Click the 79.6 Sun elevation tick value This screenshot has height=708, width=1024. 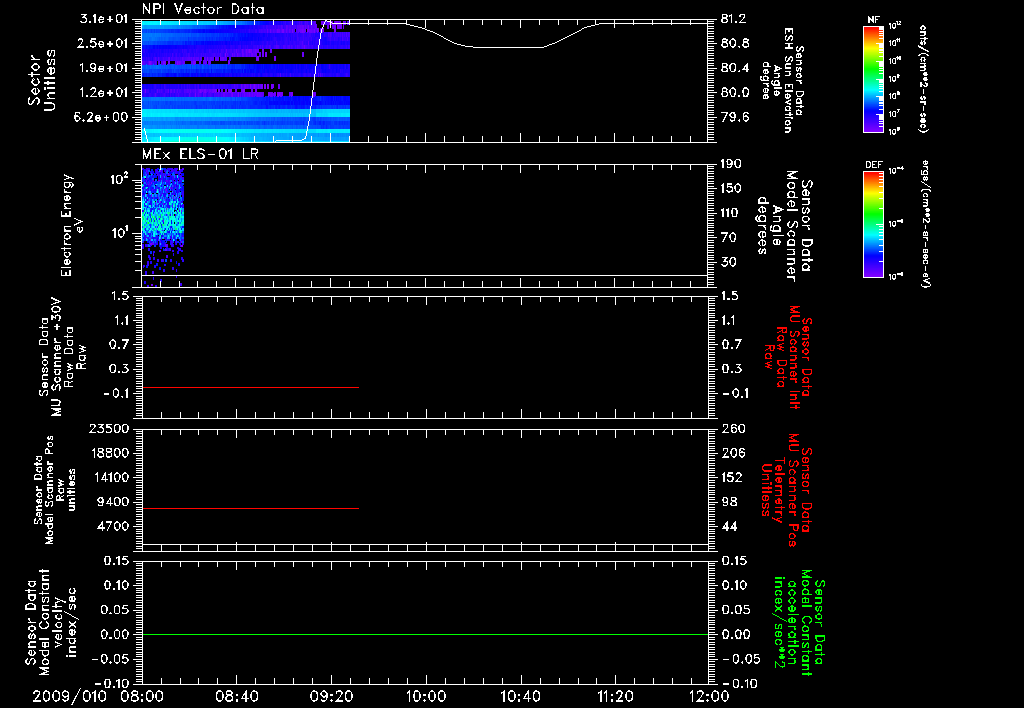(x=735, y=117)
